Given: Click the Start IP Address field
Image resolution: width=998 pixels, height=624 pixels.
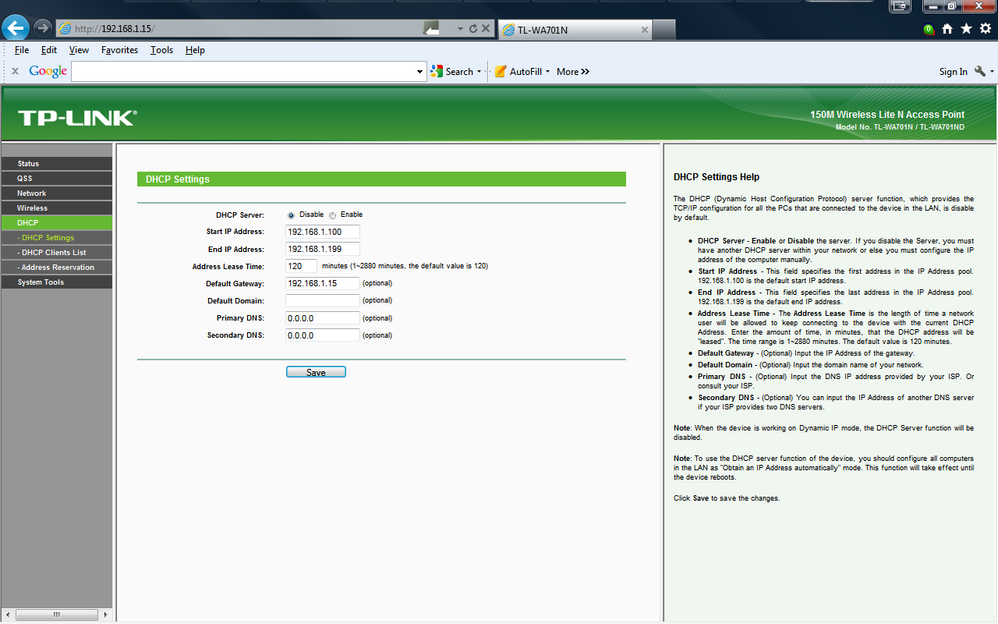Looking at the screenshot, I should [x=322, y=232].
